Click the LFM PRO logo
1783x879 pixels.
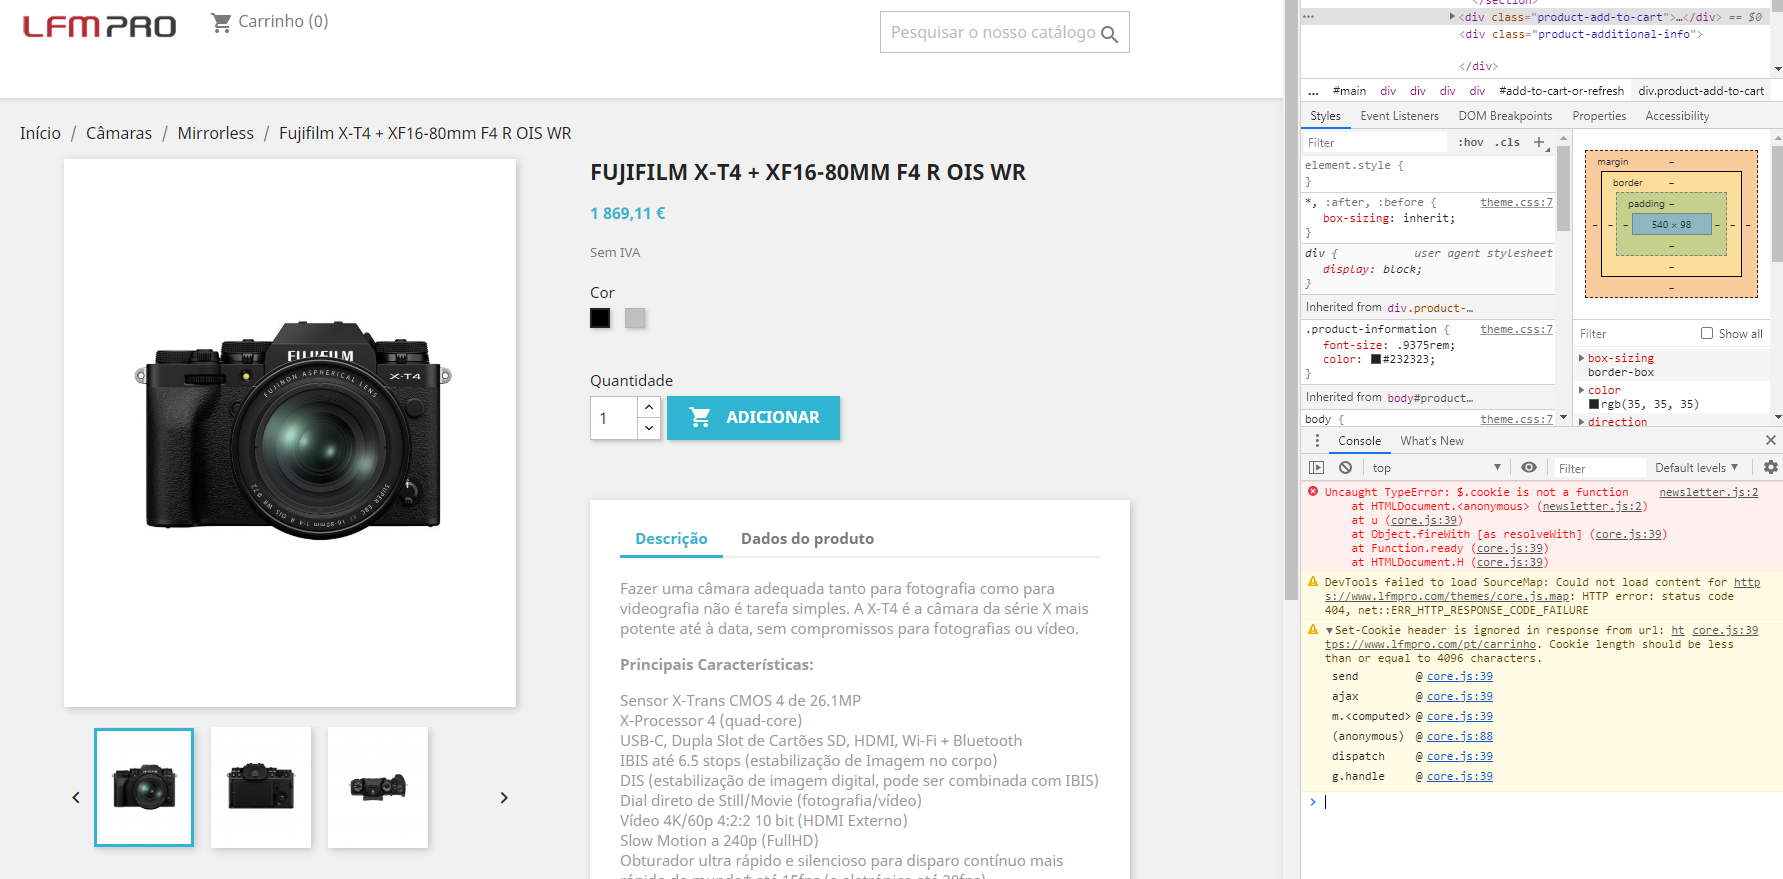tap(99, 26)
